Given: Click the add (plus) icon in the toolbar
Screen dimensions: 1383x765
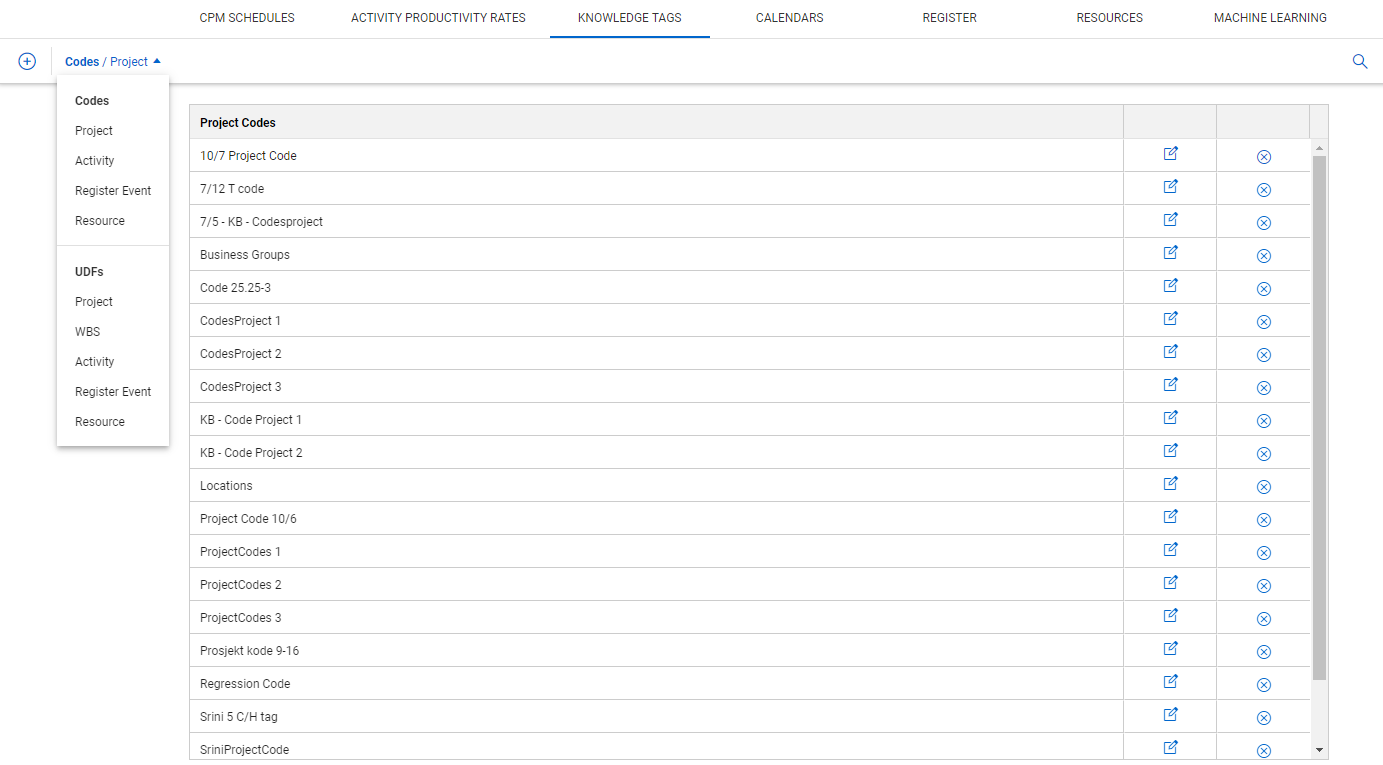Looking at the screenshot, I should pyautogui.click(x=26, y=61).
